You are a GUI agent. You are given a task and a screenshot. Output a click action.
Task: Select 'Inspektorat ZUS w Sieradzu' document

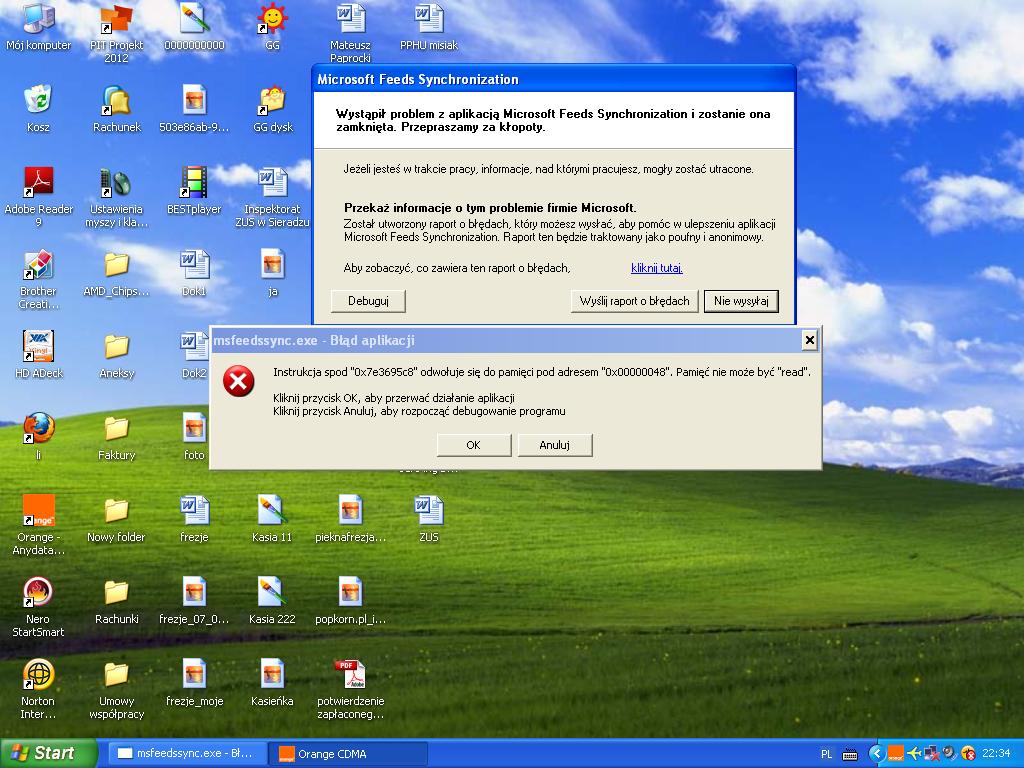point(272,197)
